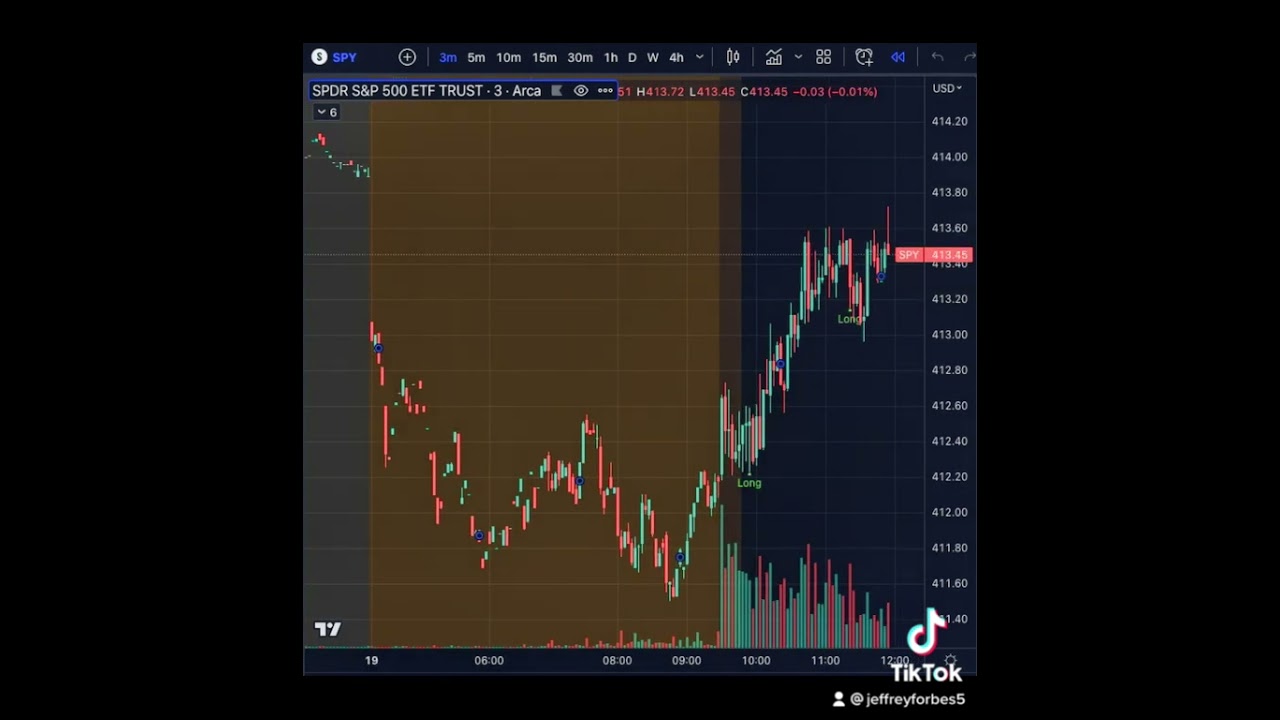This screenshot has width=1280, height=720.
Task: Click the TradingView logo on the chart
Action: (328, 629)
